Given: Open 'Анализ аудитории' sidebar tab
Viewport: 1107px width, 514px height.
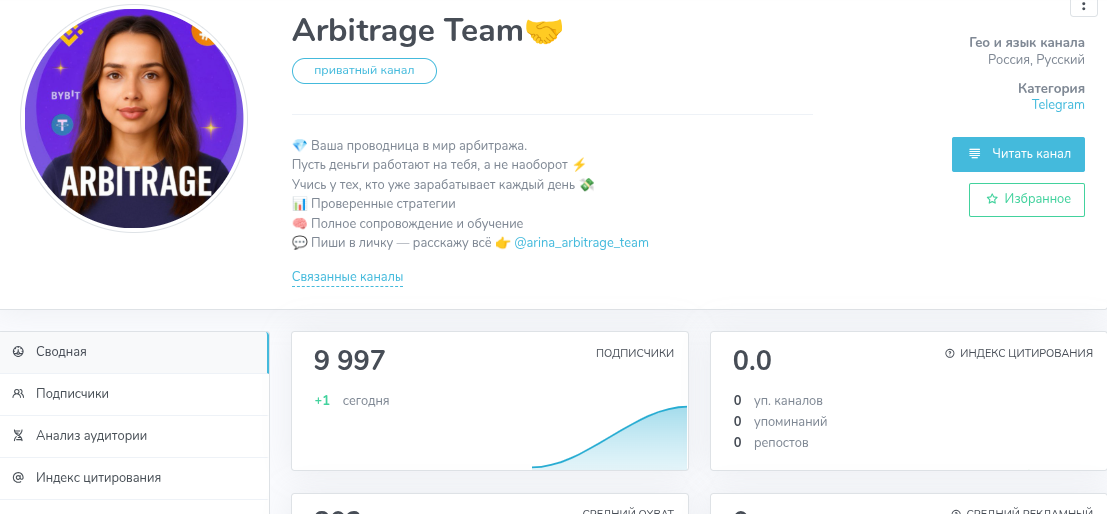Looking at the screenshot, I should [x=134, y=436].
